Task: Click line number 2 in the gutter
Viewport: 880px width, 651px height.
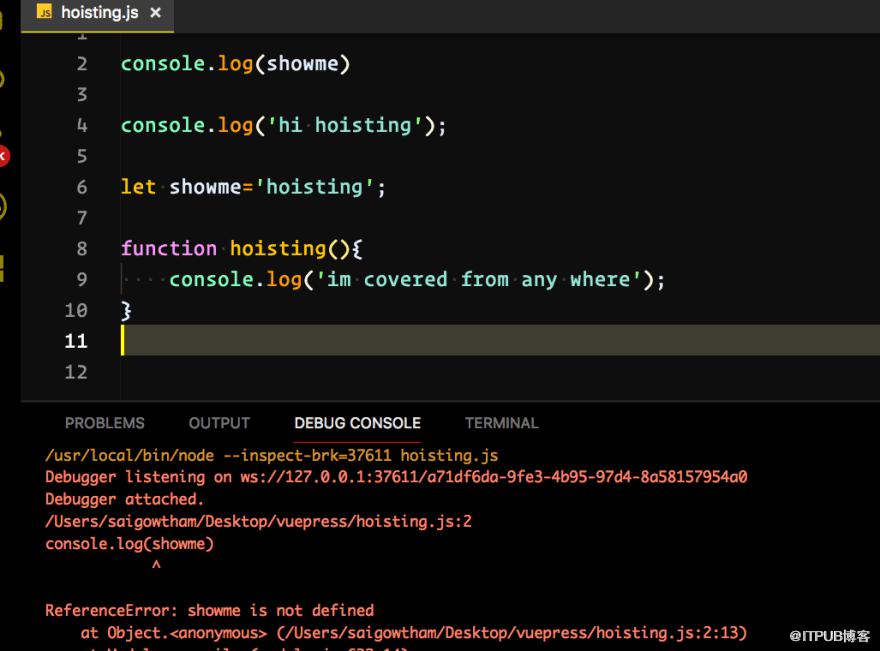Action: coord(82,64)
